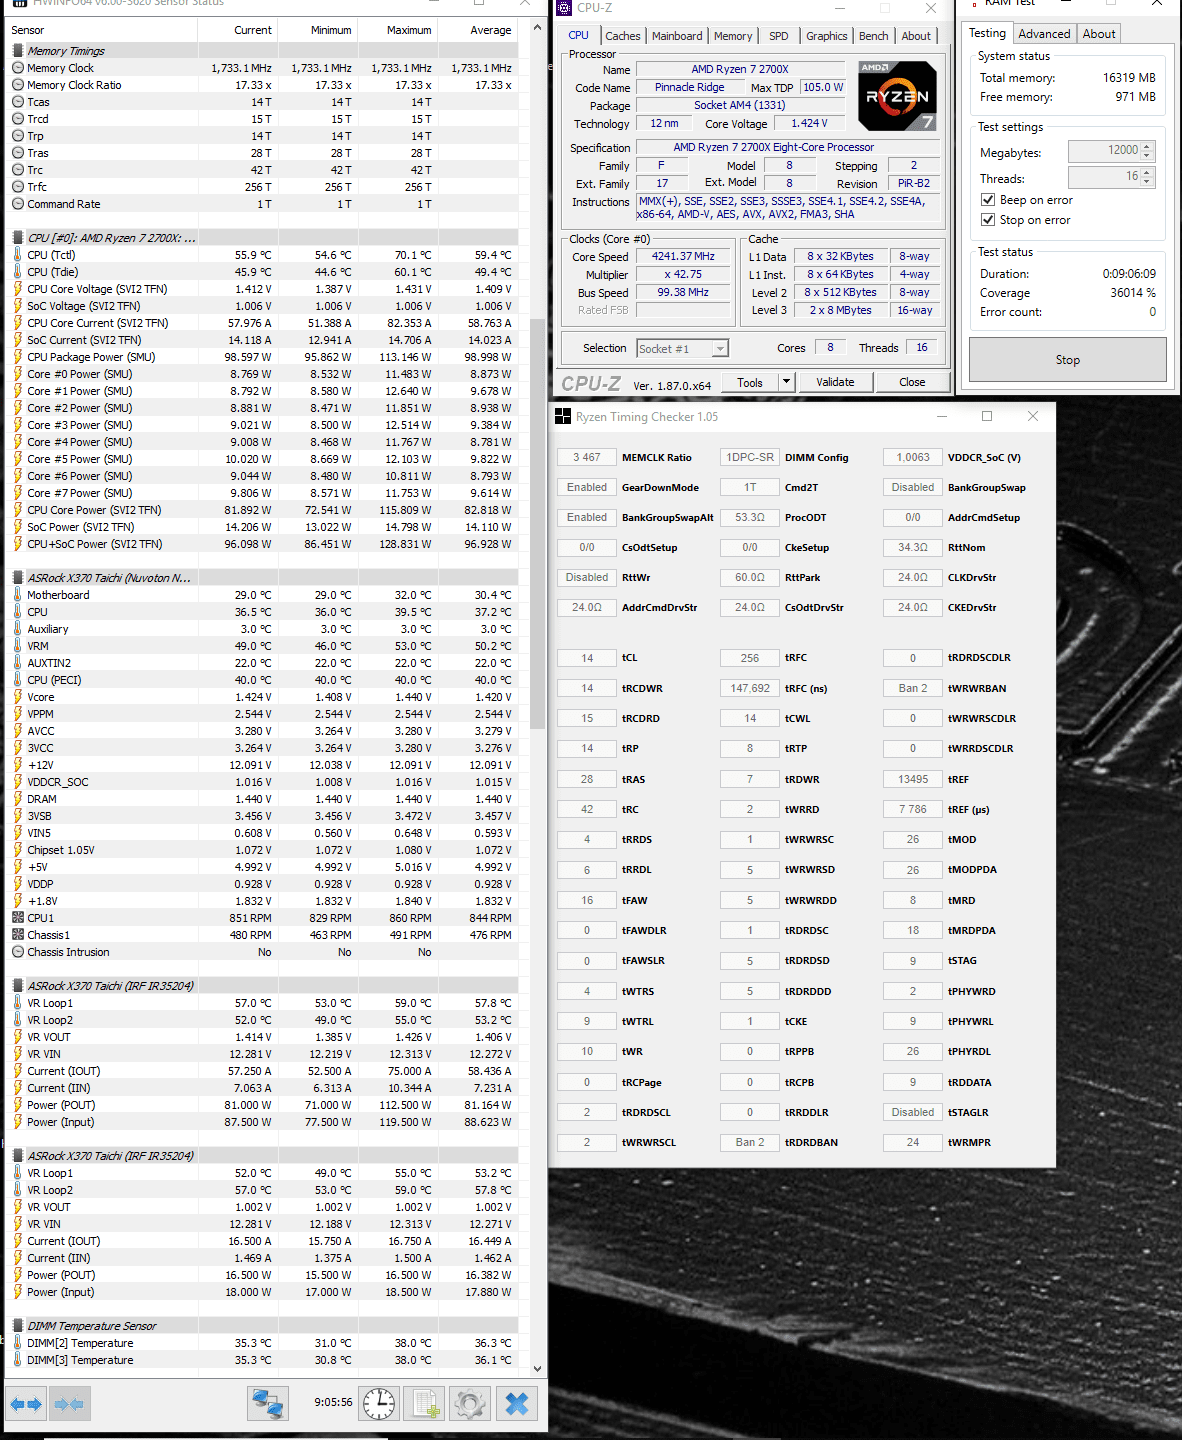This screenshot has height=1440, width=1182.
Task: Open HWiNFO sensor settings gear icon
Action: (469, 1404)
